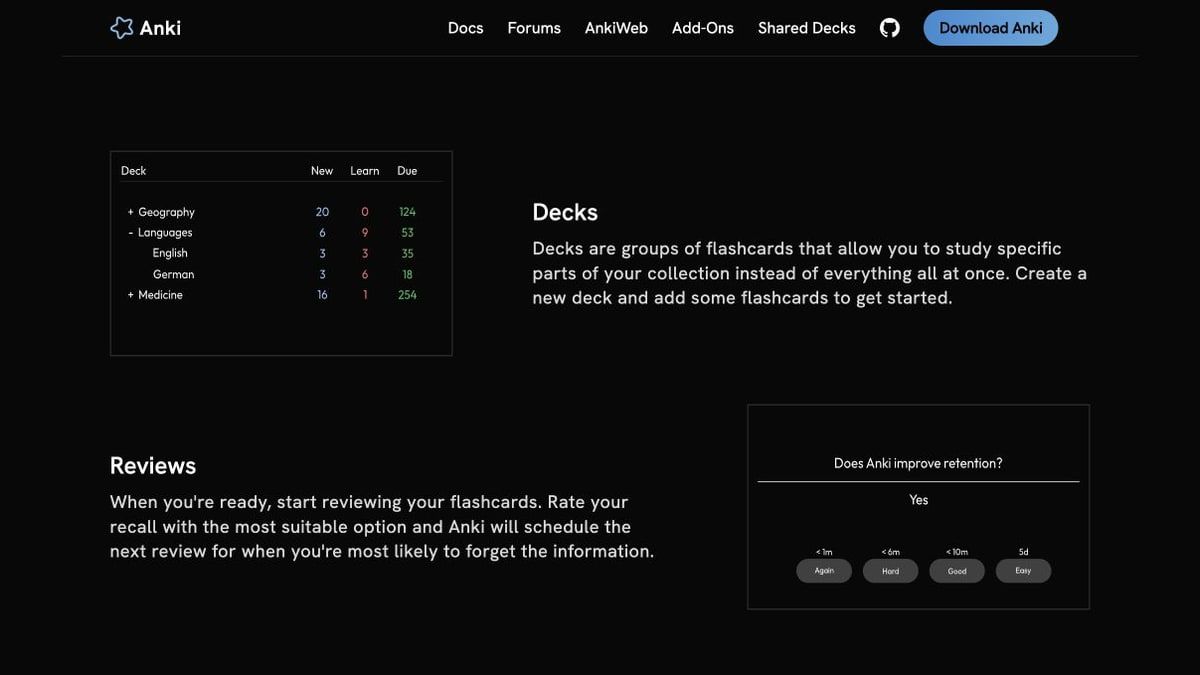The image size is (1200, 675).
Task: Select the German subdeck row
Action: tap(173, 274)
